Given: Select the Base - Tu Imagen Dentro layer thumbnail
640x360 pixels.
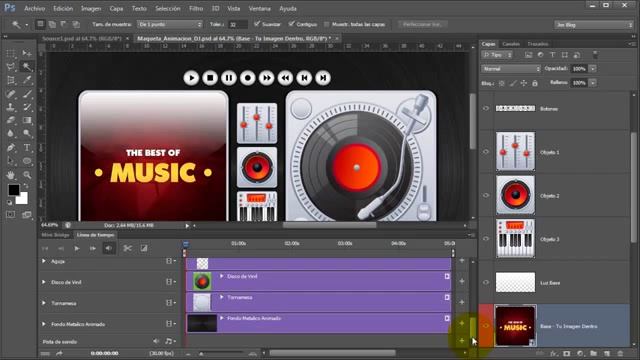Looking at the screenshot, I should coord(516,326).
